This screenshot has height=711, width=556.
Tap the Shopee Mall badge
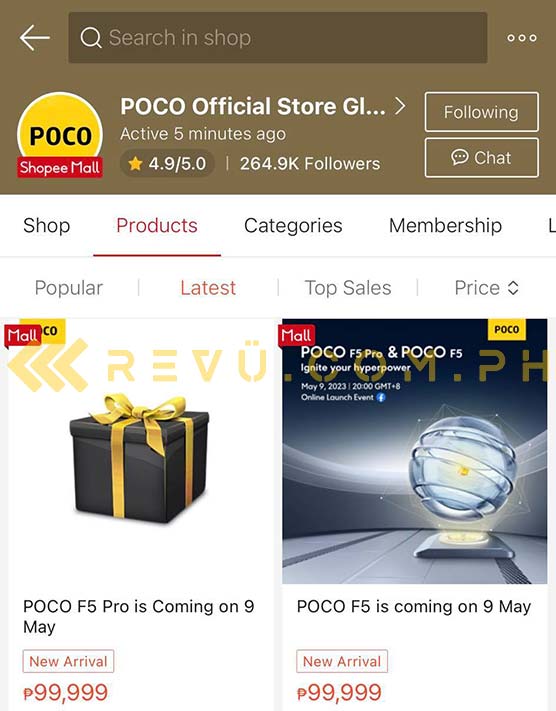click(x=60, y=167)
